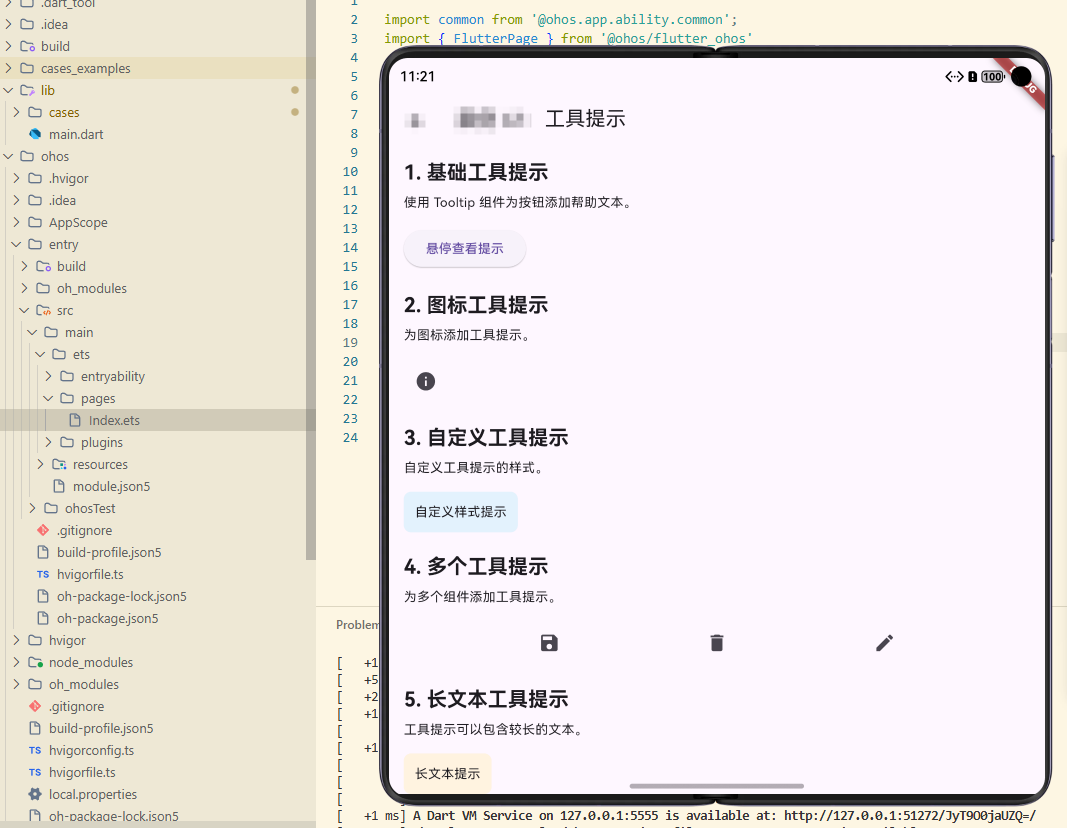This screenshot has width=1067, height=828.
Task: Open local.properties file
Action: [93, 794]
